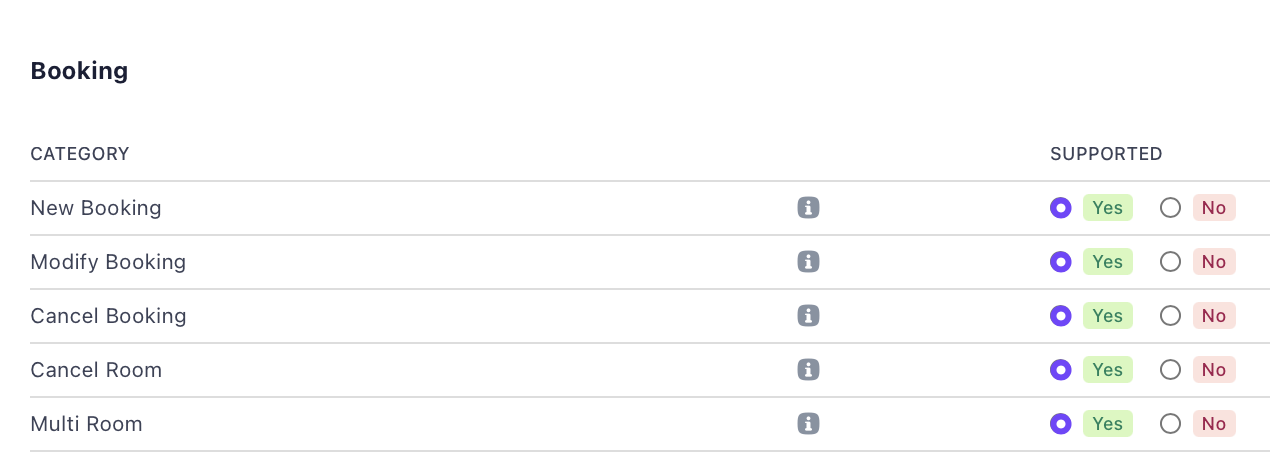Open the Modify Booking info icon
The height and width of the screenshot is (454, 1270).
click(x=808, y=262)
